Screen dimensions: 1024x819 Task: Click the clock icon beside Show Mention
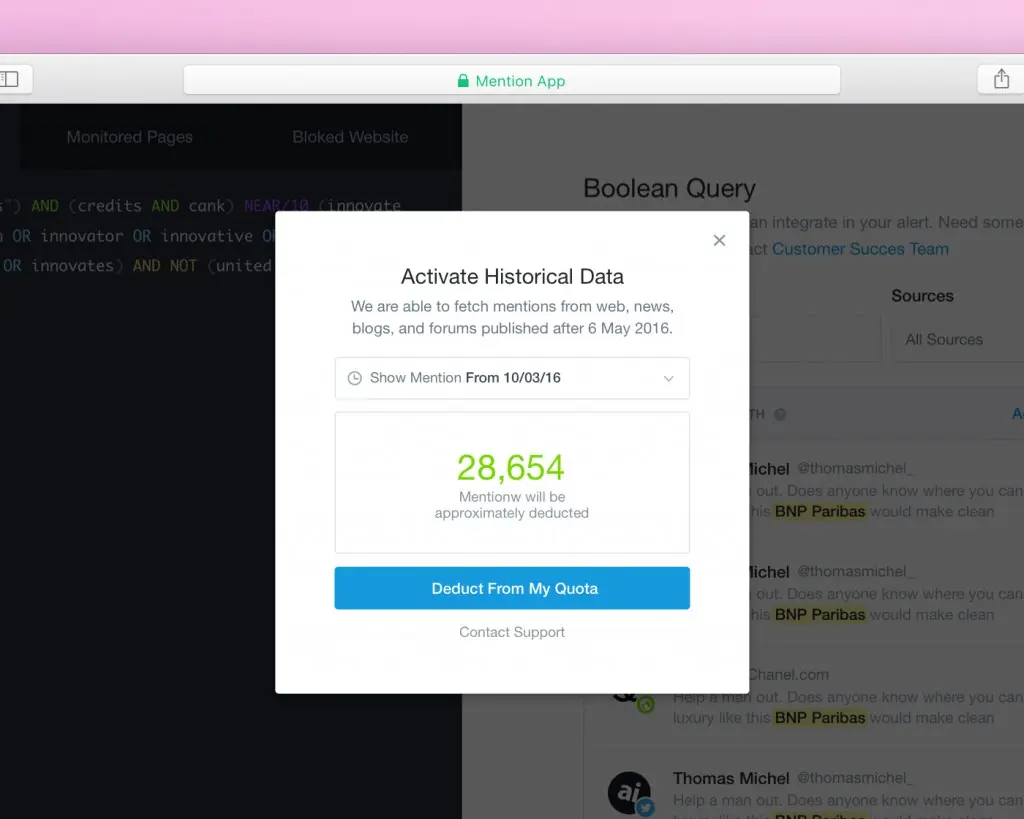point(354,378)
